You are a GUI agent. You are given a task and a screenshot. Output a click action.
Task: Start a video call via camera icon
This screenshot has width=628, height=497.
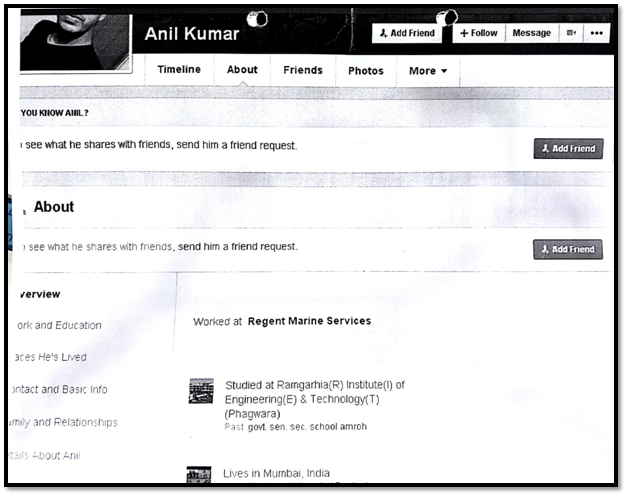[571, 33]
